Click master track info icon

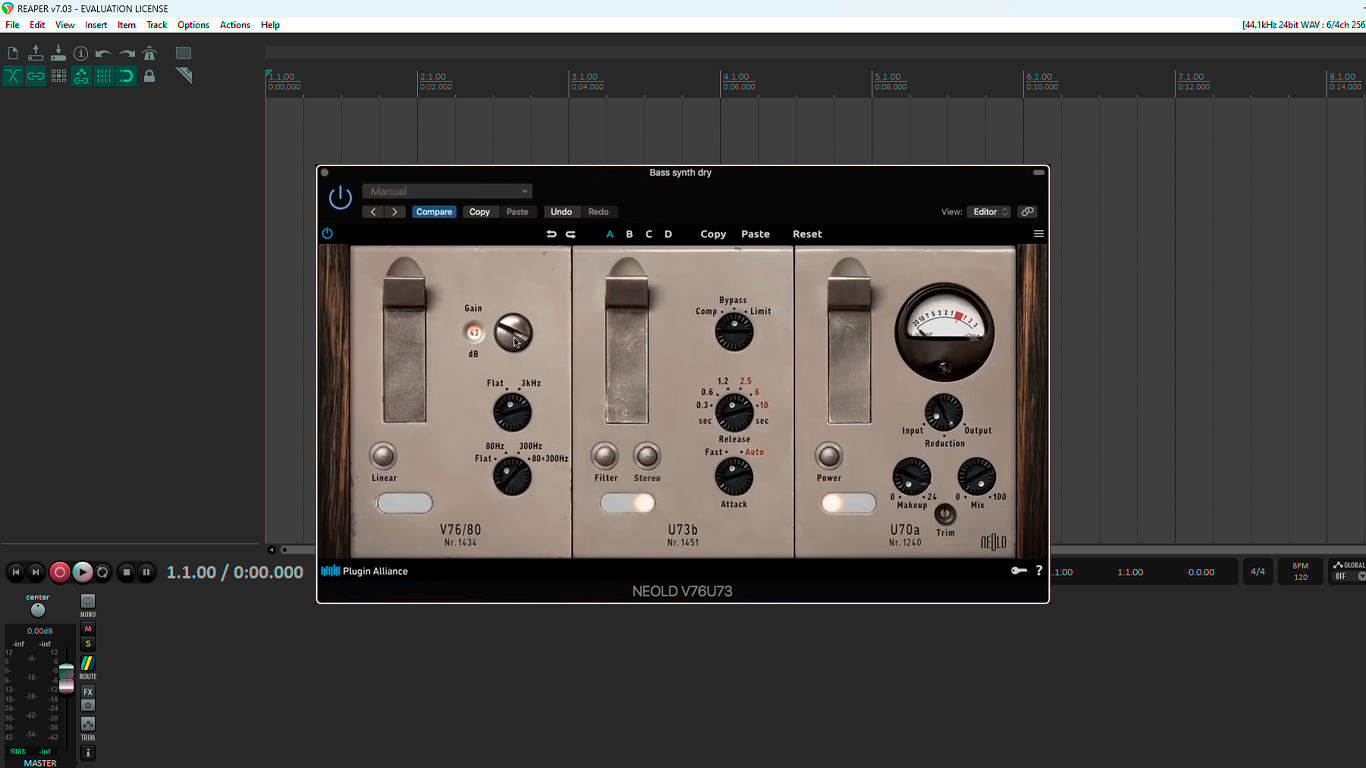point(88,753)
